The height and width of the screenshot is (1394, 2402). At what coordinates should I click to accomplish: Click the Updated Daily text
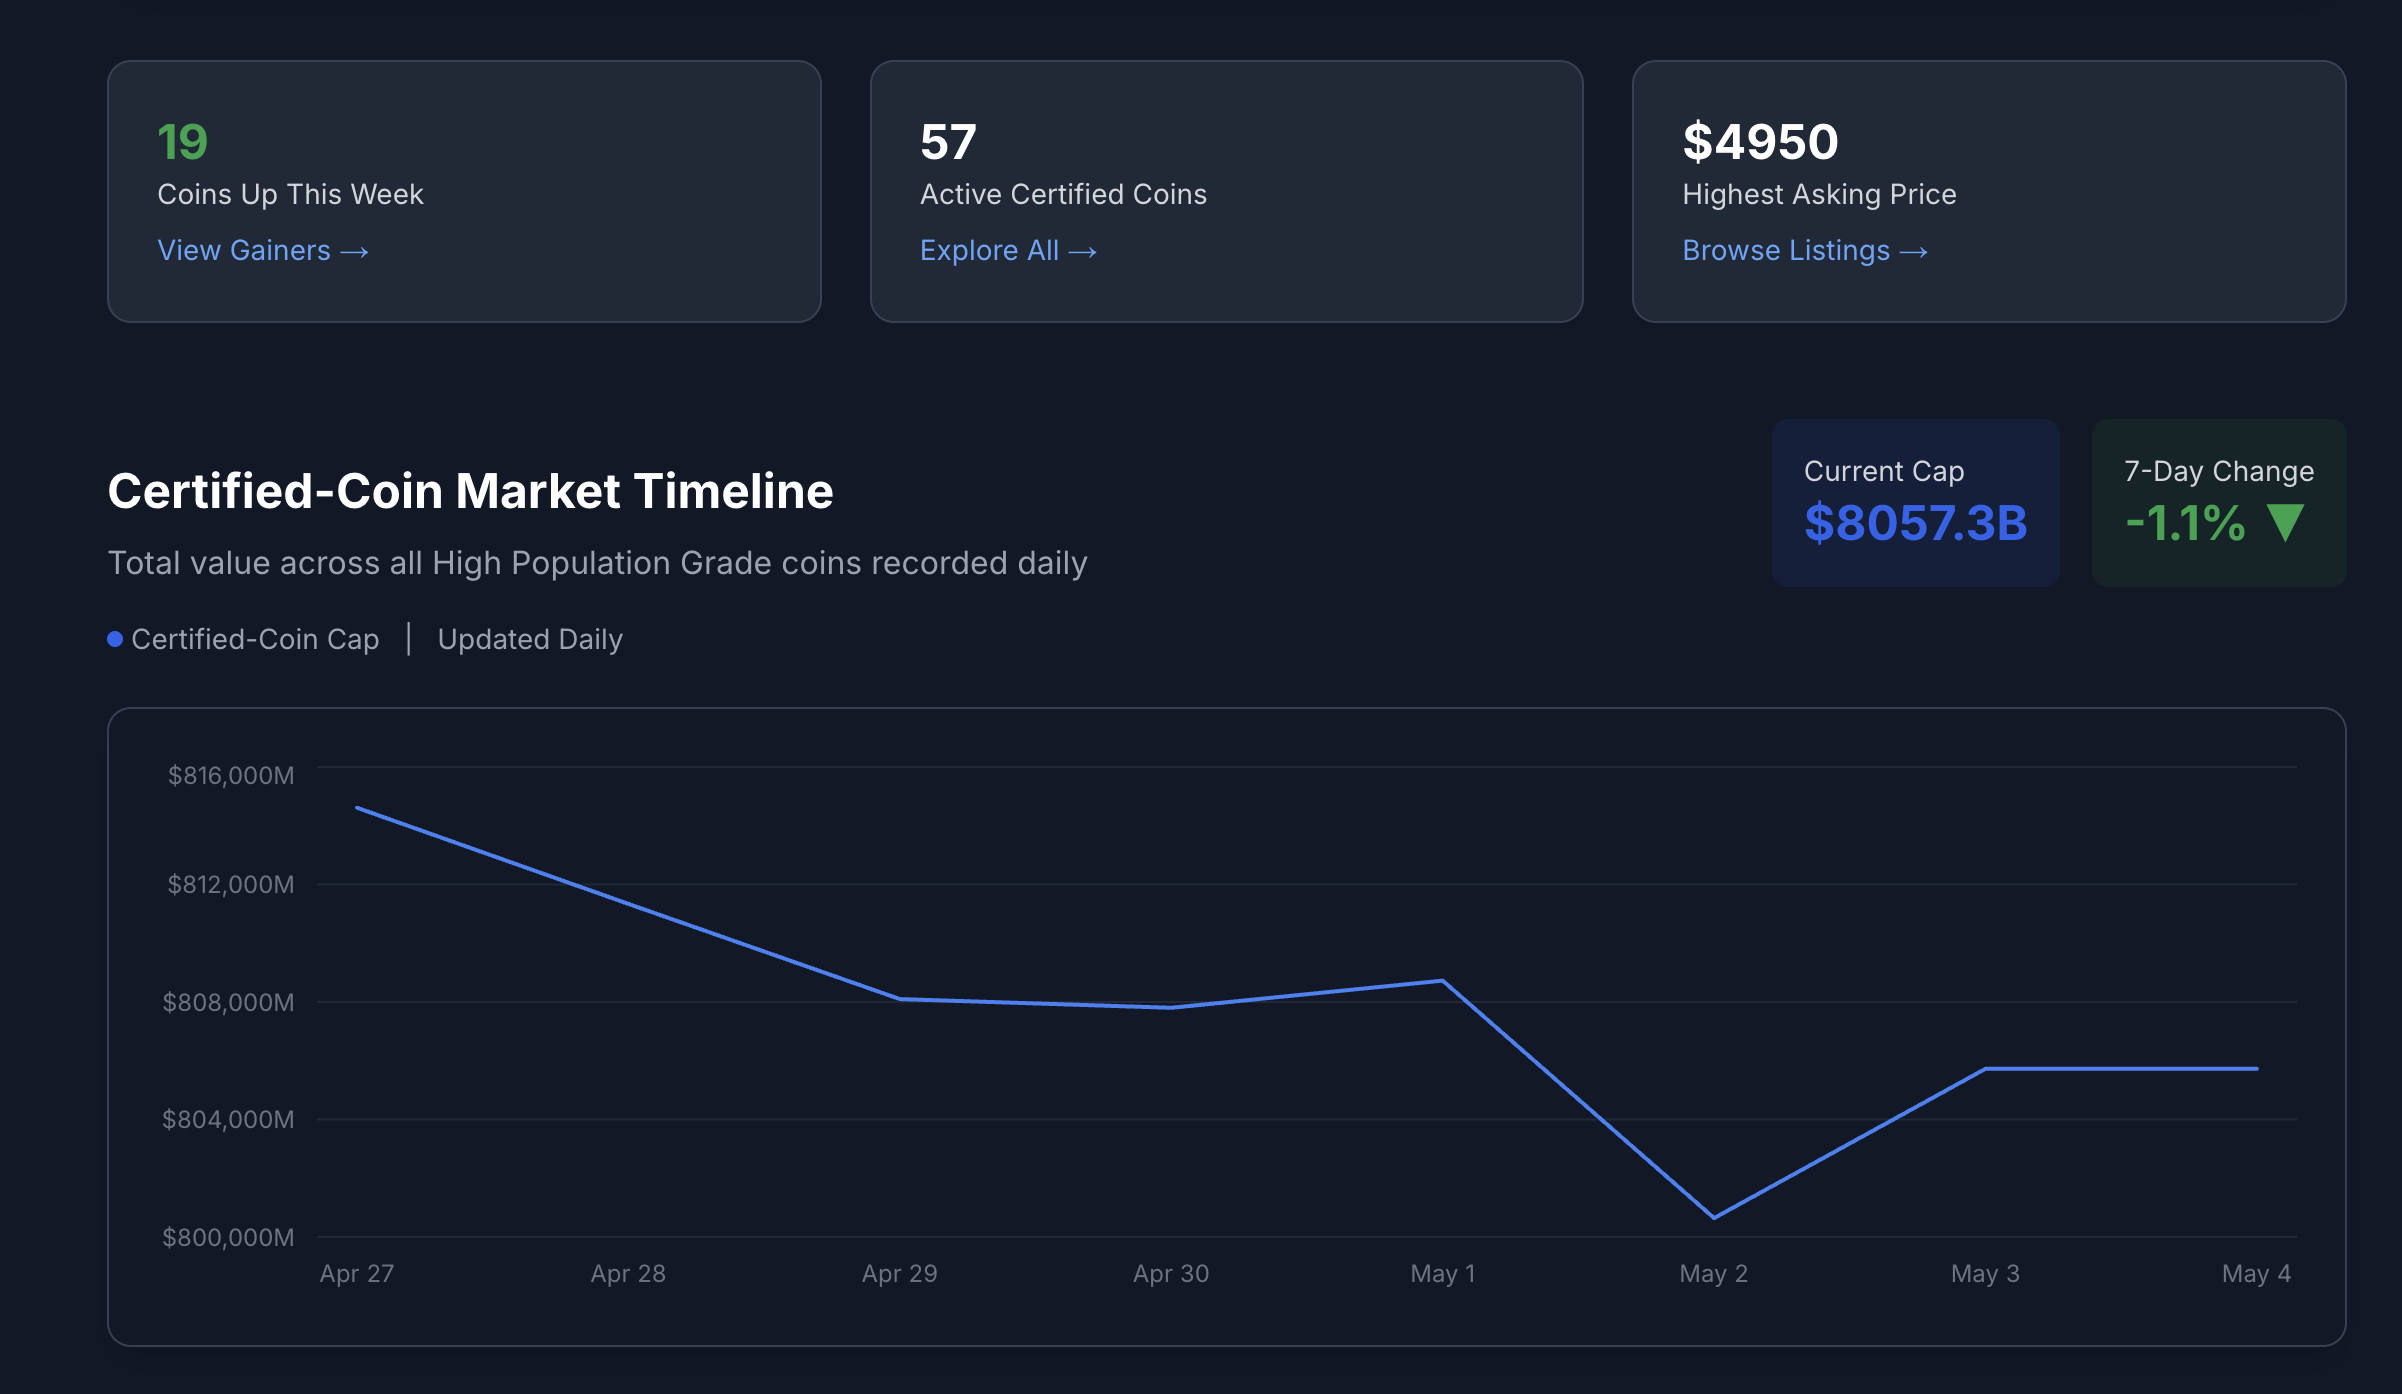click(530, 639)
